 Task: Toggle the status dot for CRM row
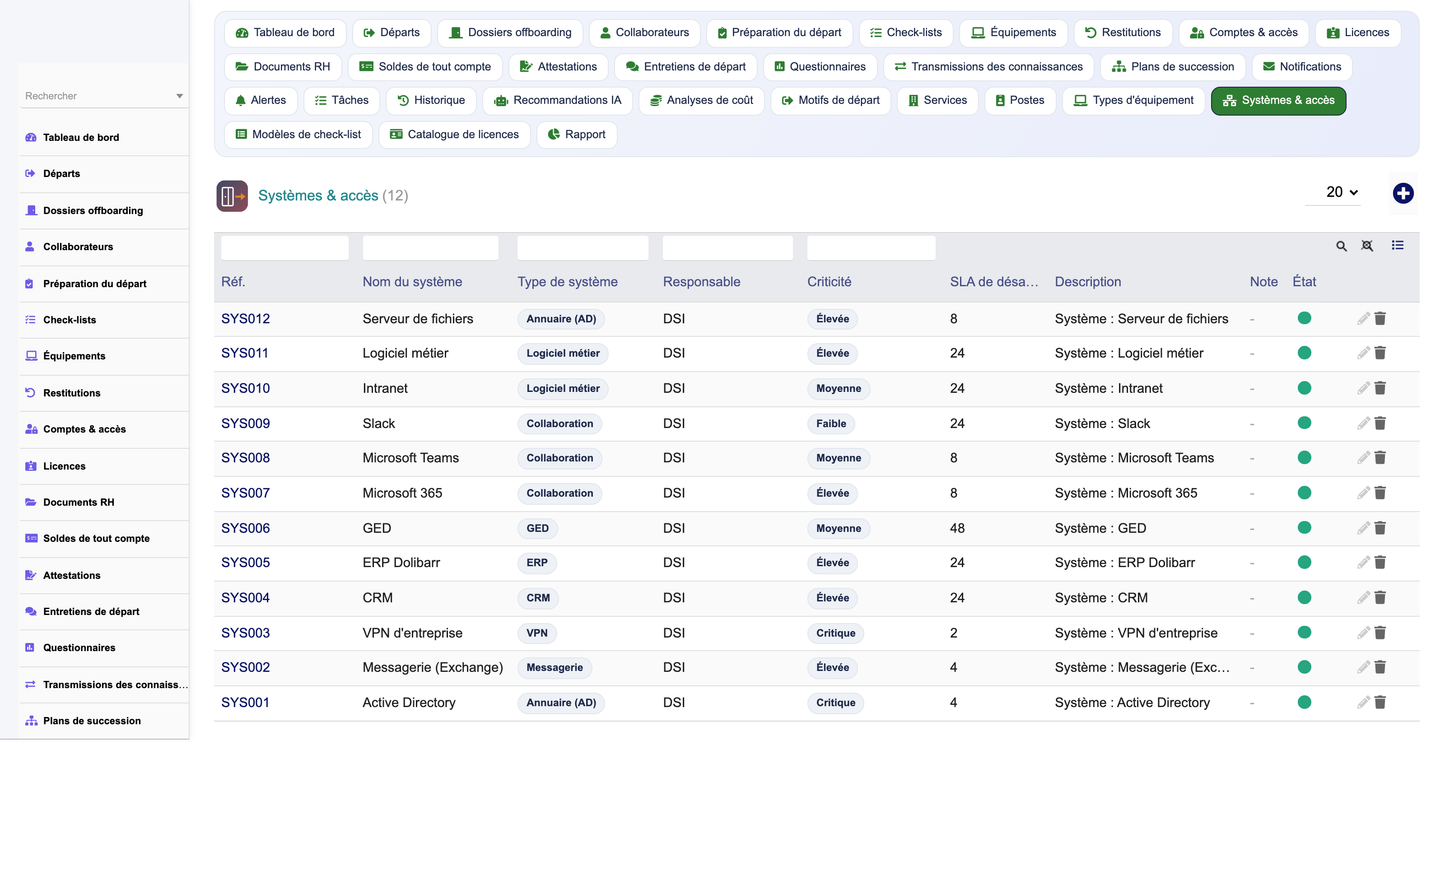(1304, 597)
